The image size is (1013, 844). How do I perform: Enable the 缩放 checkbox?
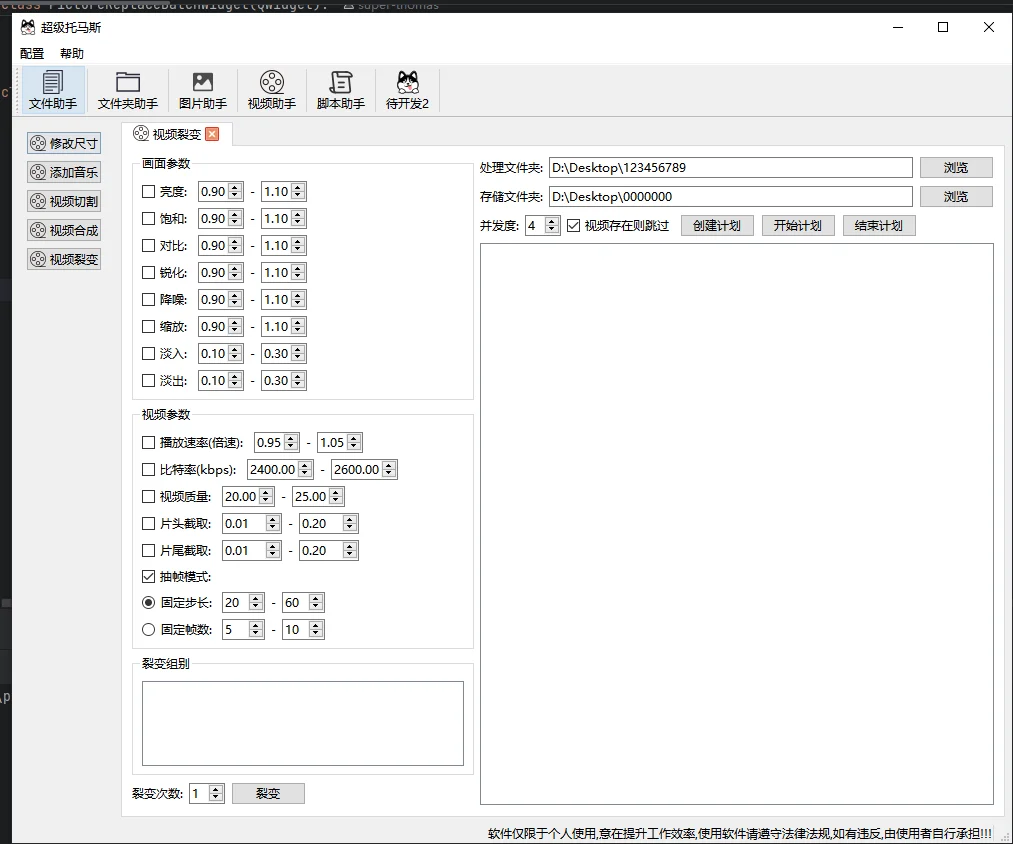pos(149,326)
